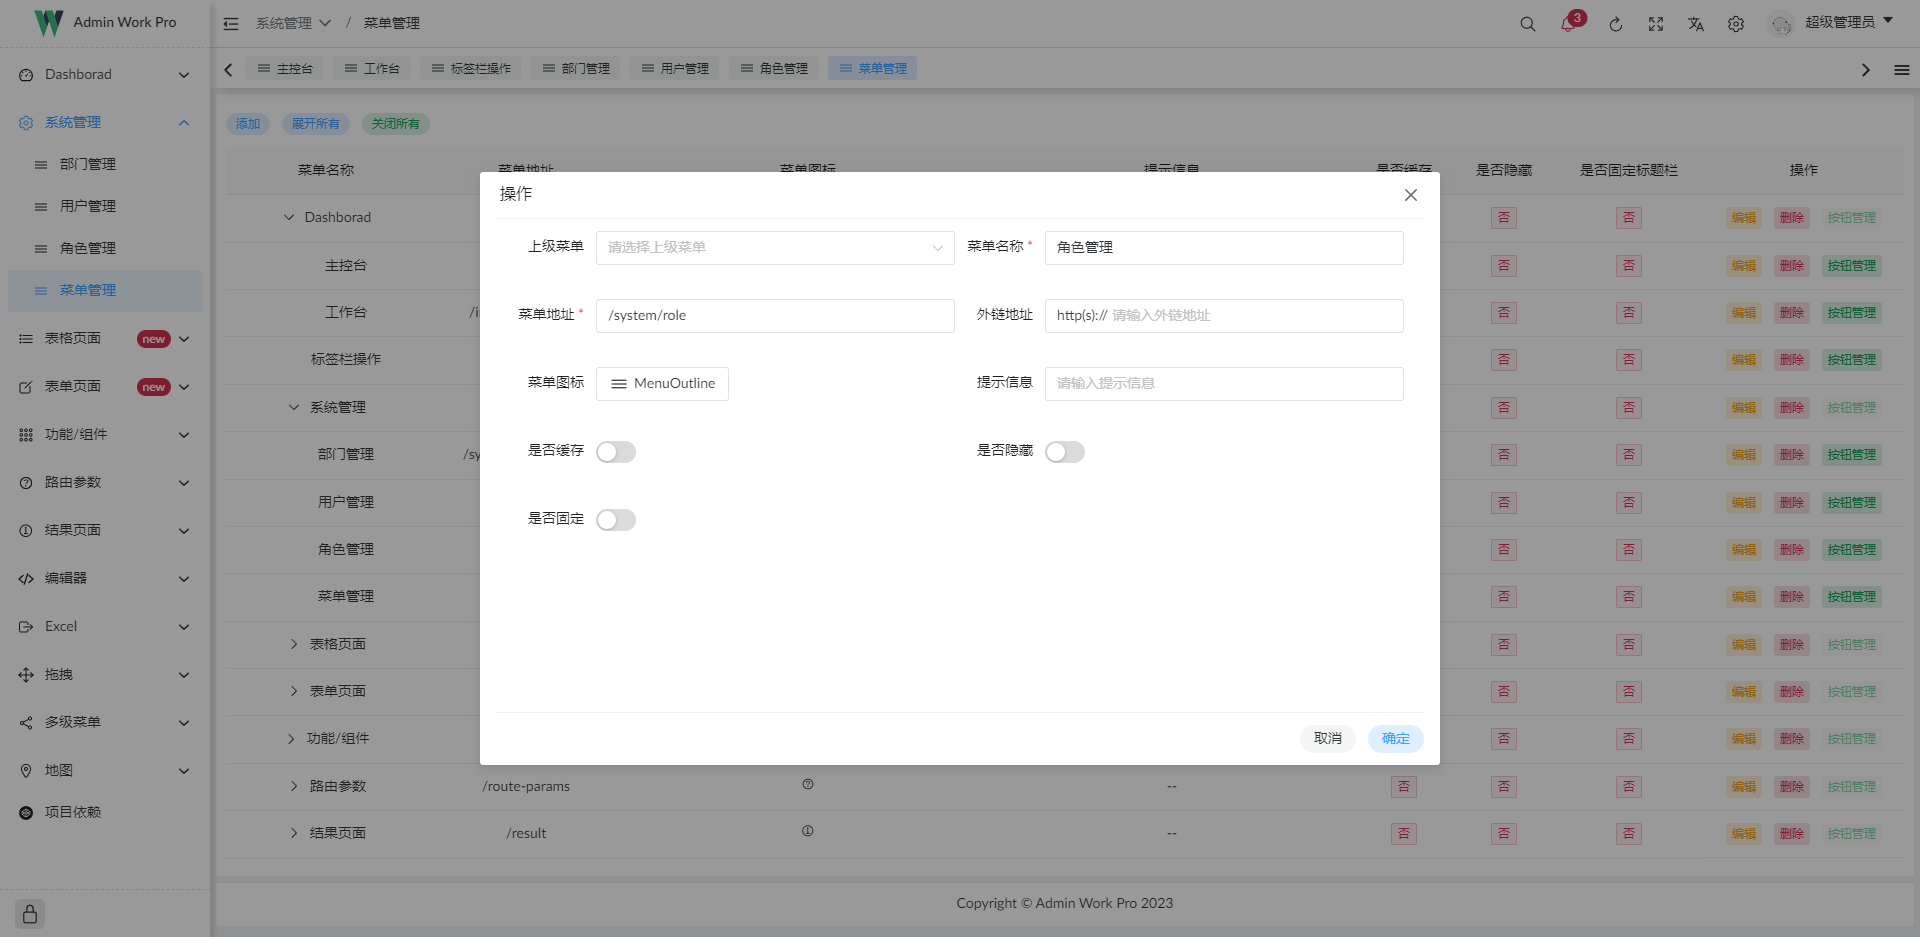
Task: Click the 添加 add button
Action: pos(248,123)
